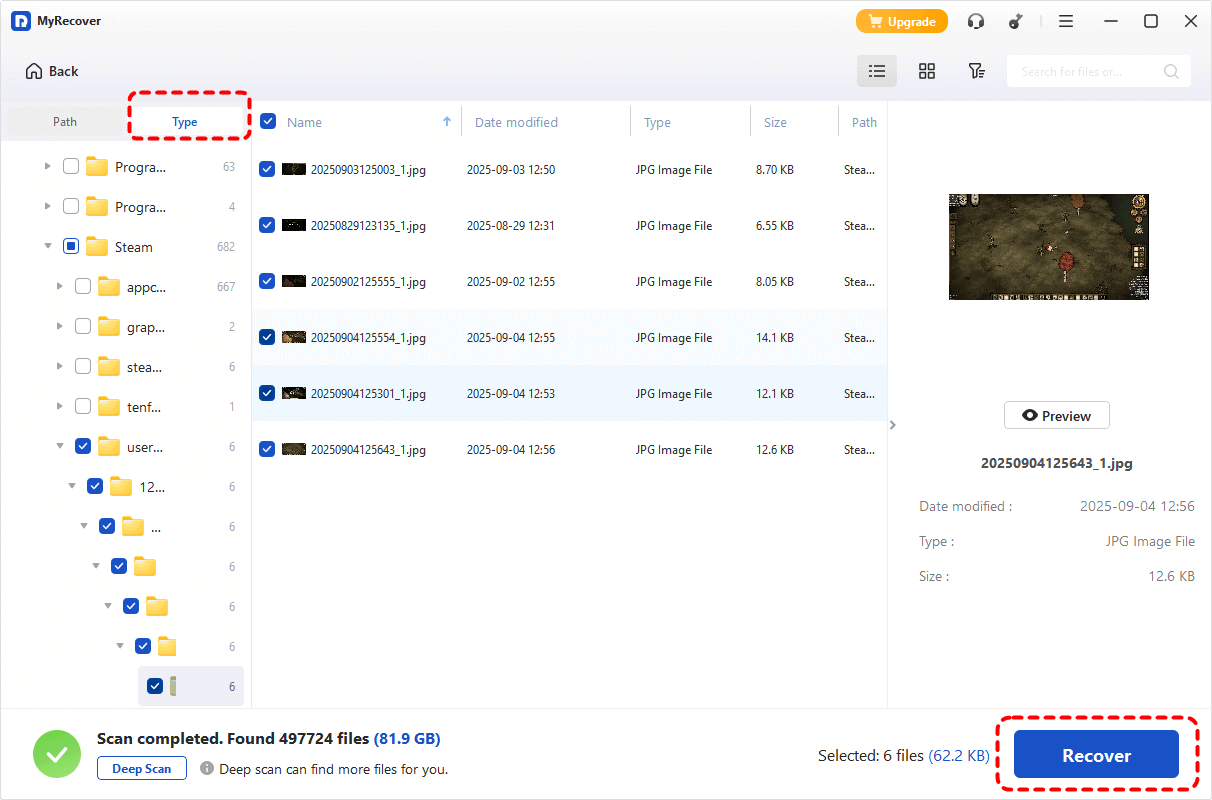1212x800 pixels.
Task: Sort by Type column header
Action: point(657,122)
